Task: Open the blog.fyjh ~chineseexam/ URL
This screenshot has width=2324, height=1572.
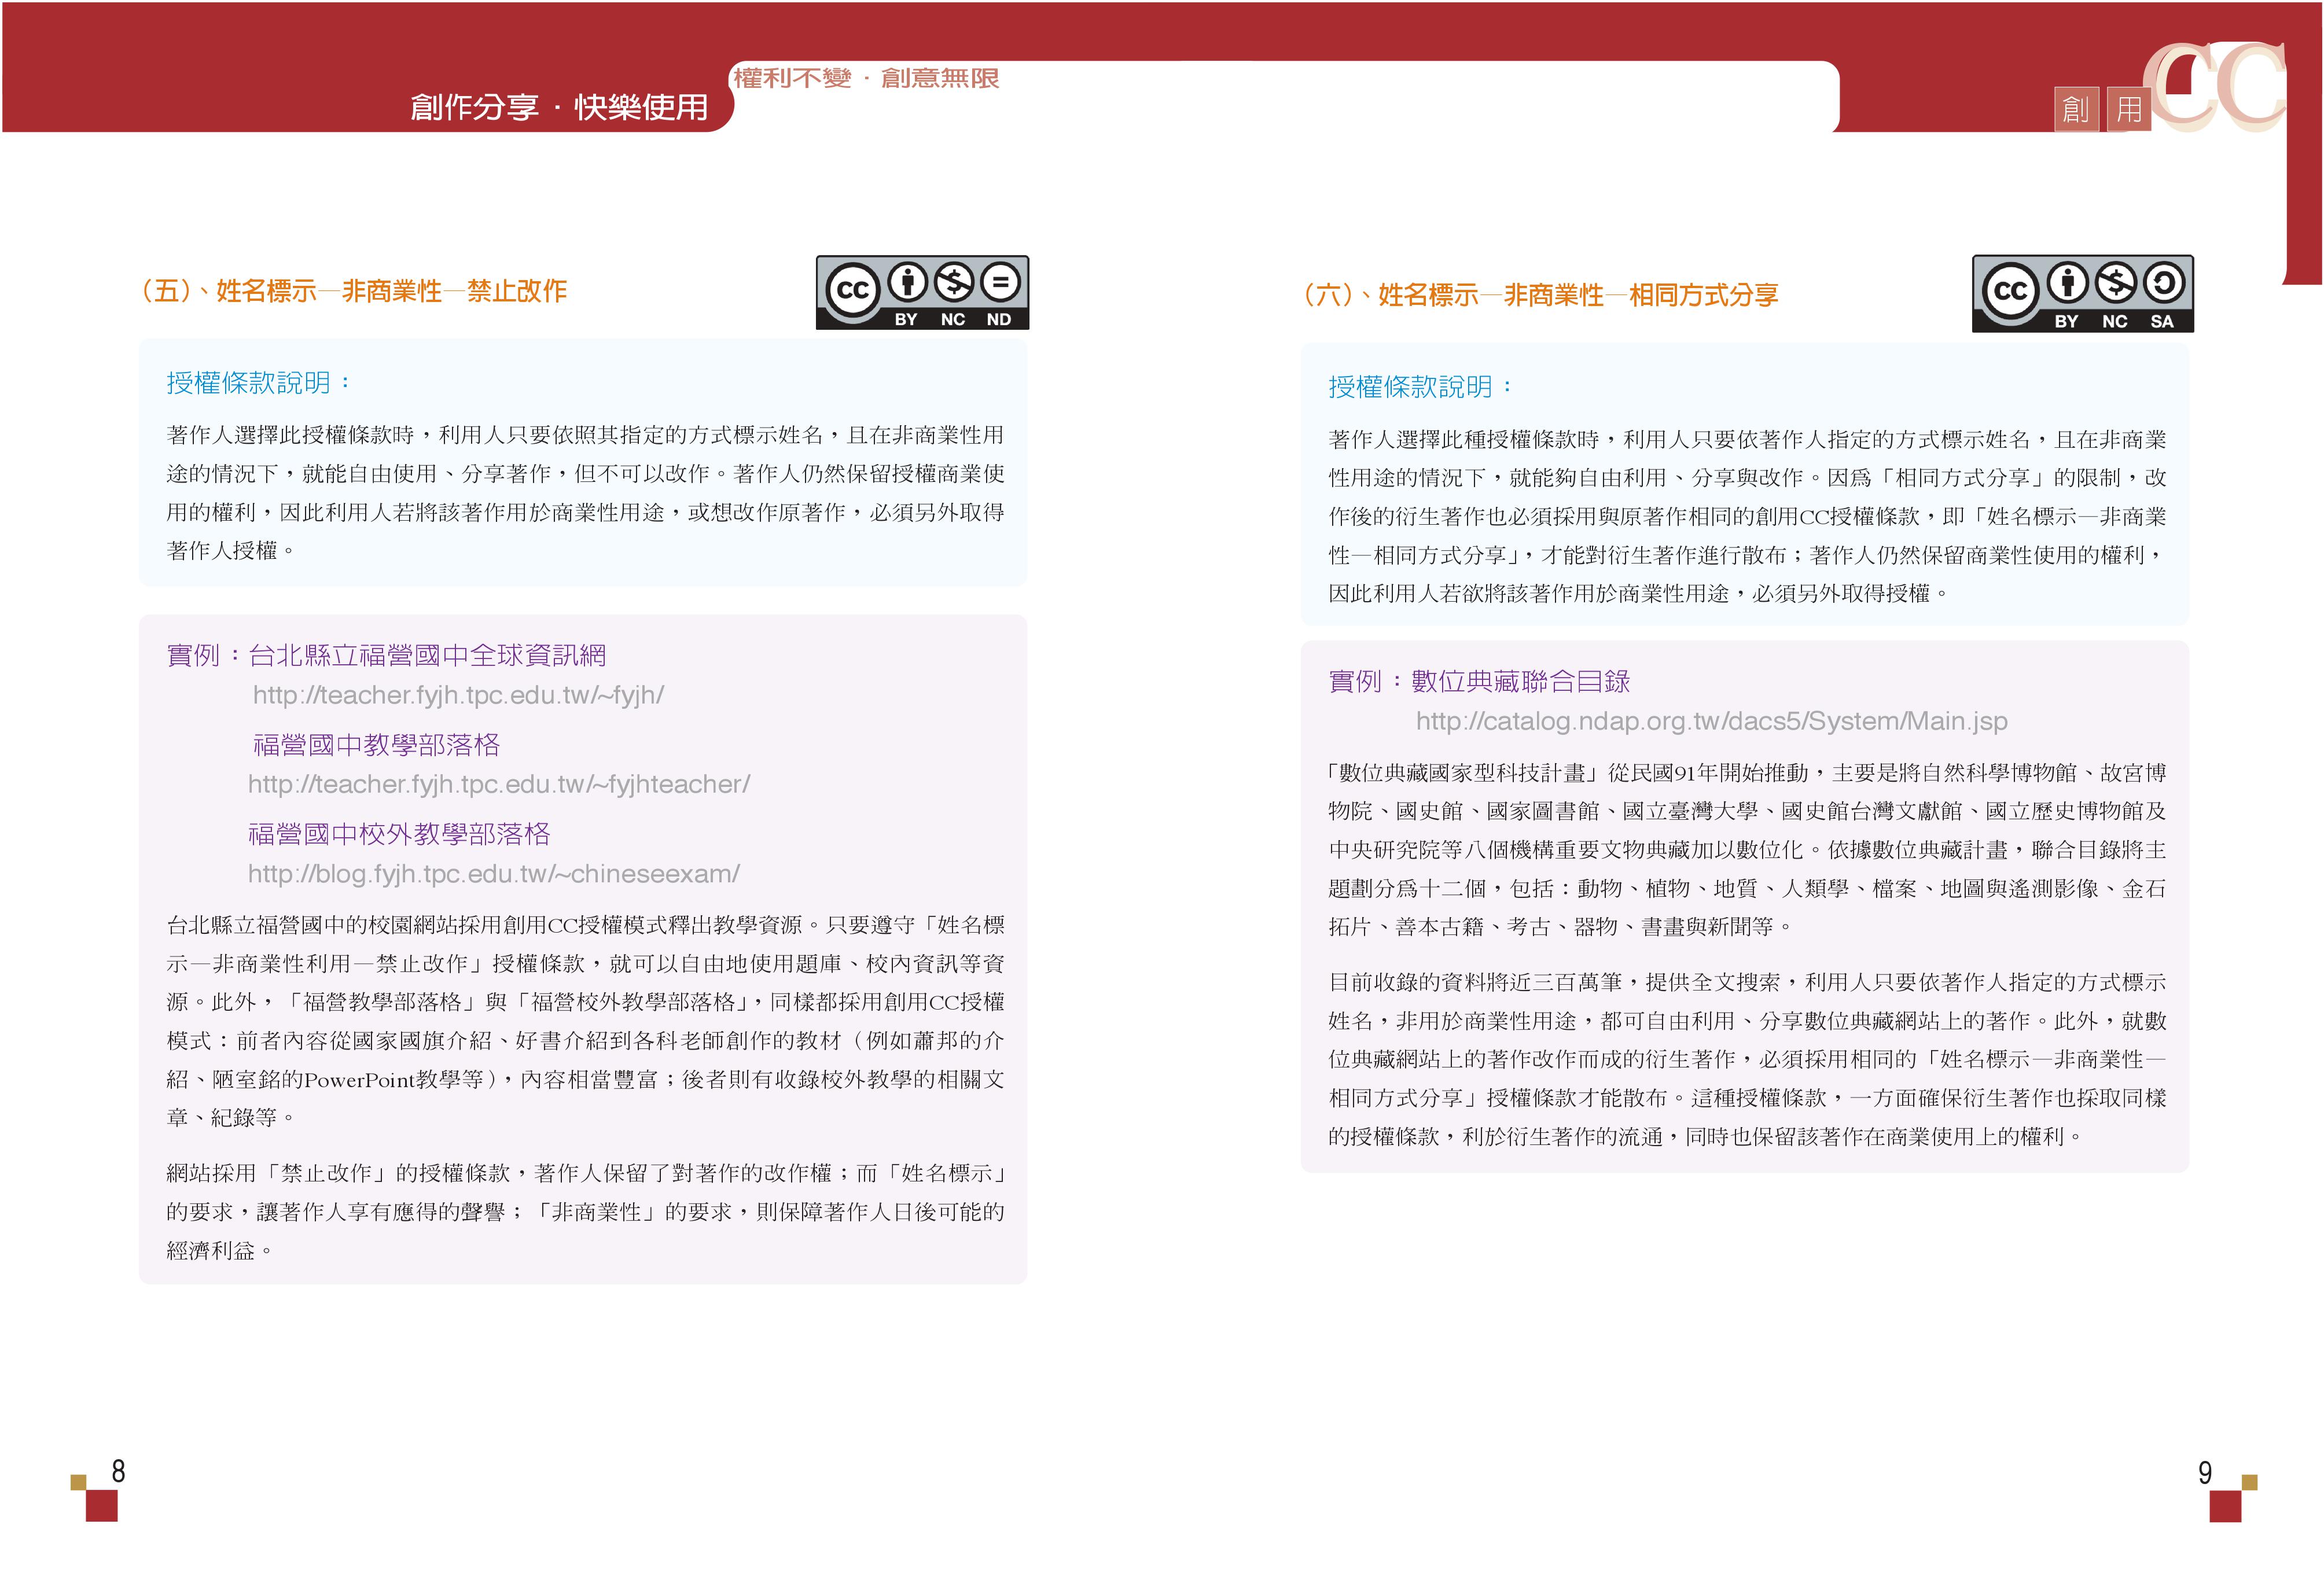Action: click(493, 874)
